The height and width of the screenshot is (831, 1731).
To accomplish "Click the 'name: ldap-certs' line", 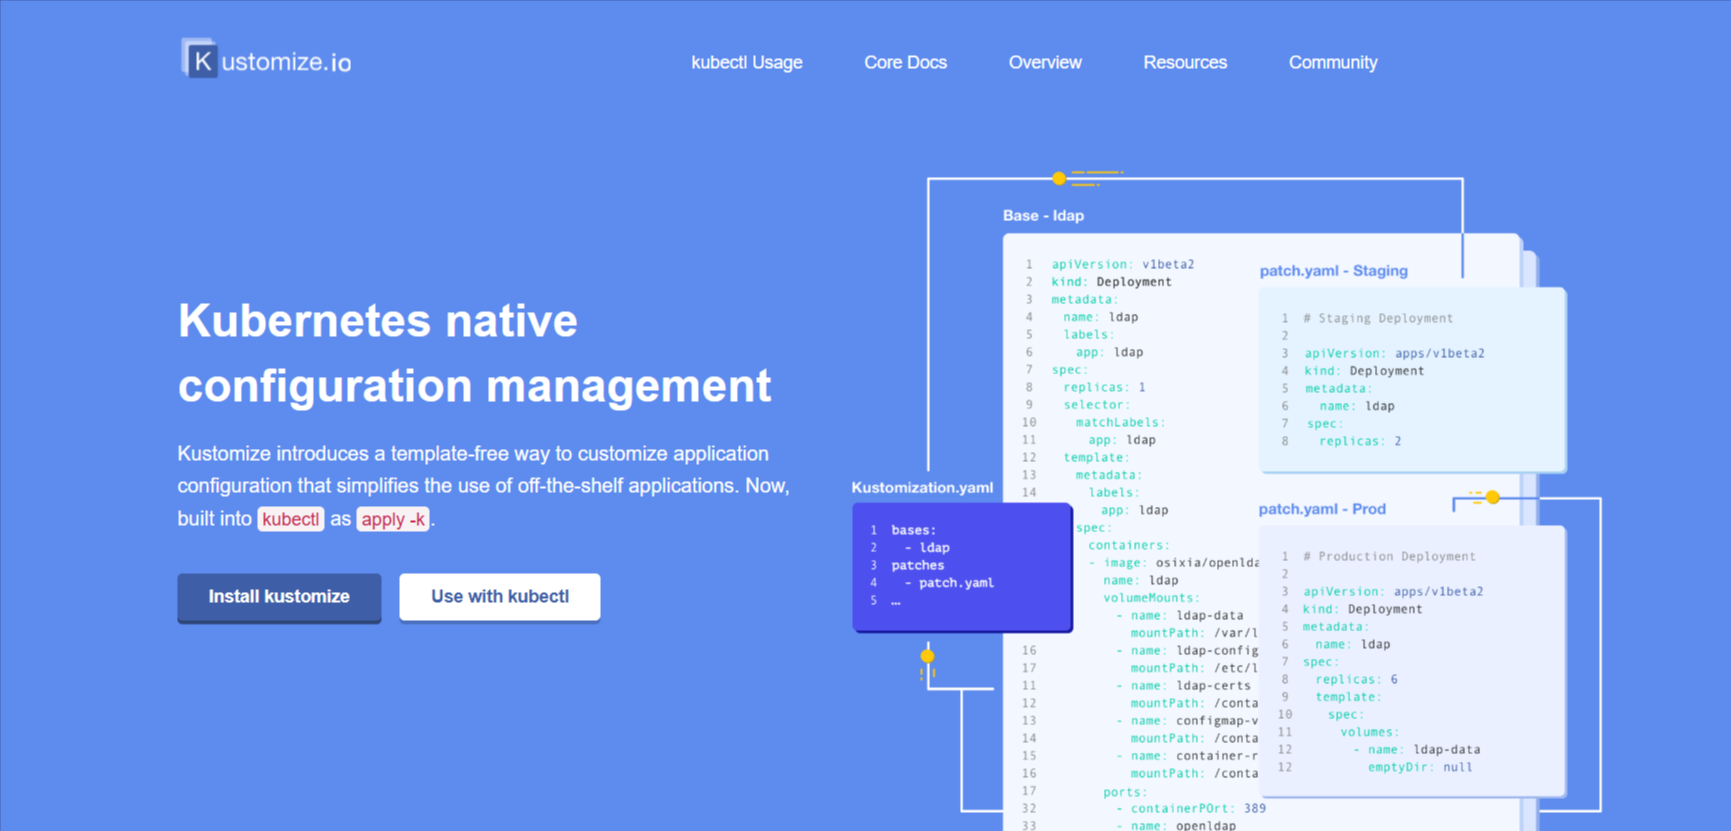I will (x=1183, y=686).
